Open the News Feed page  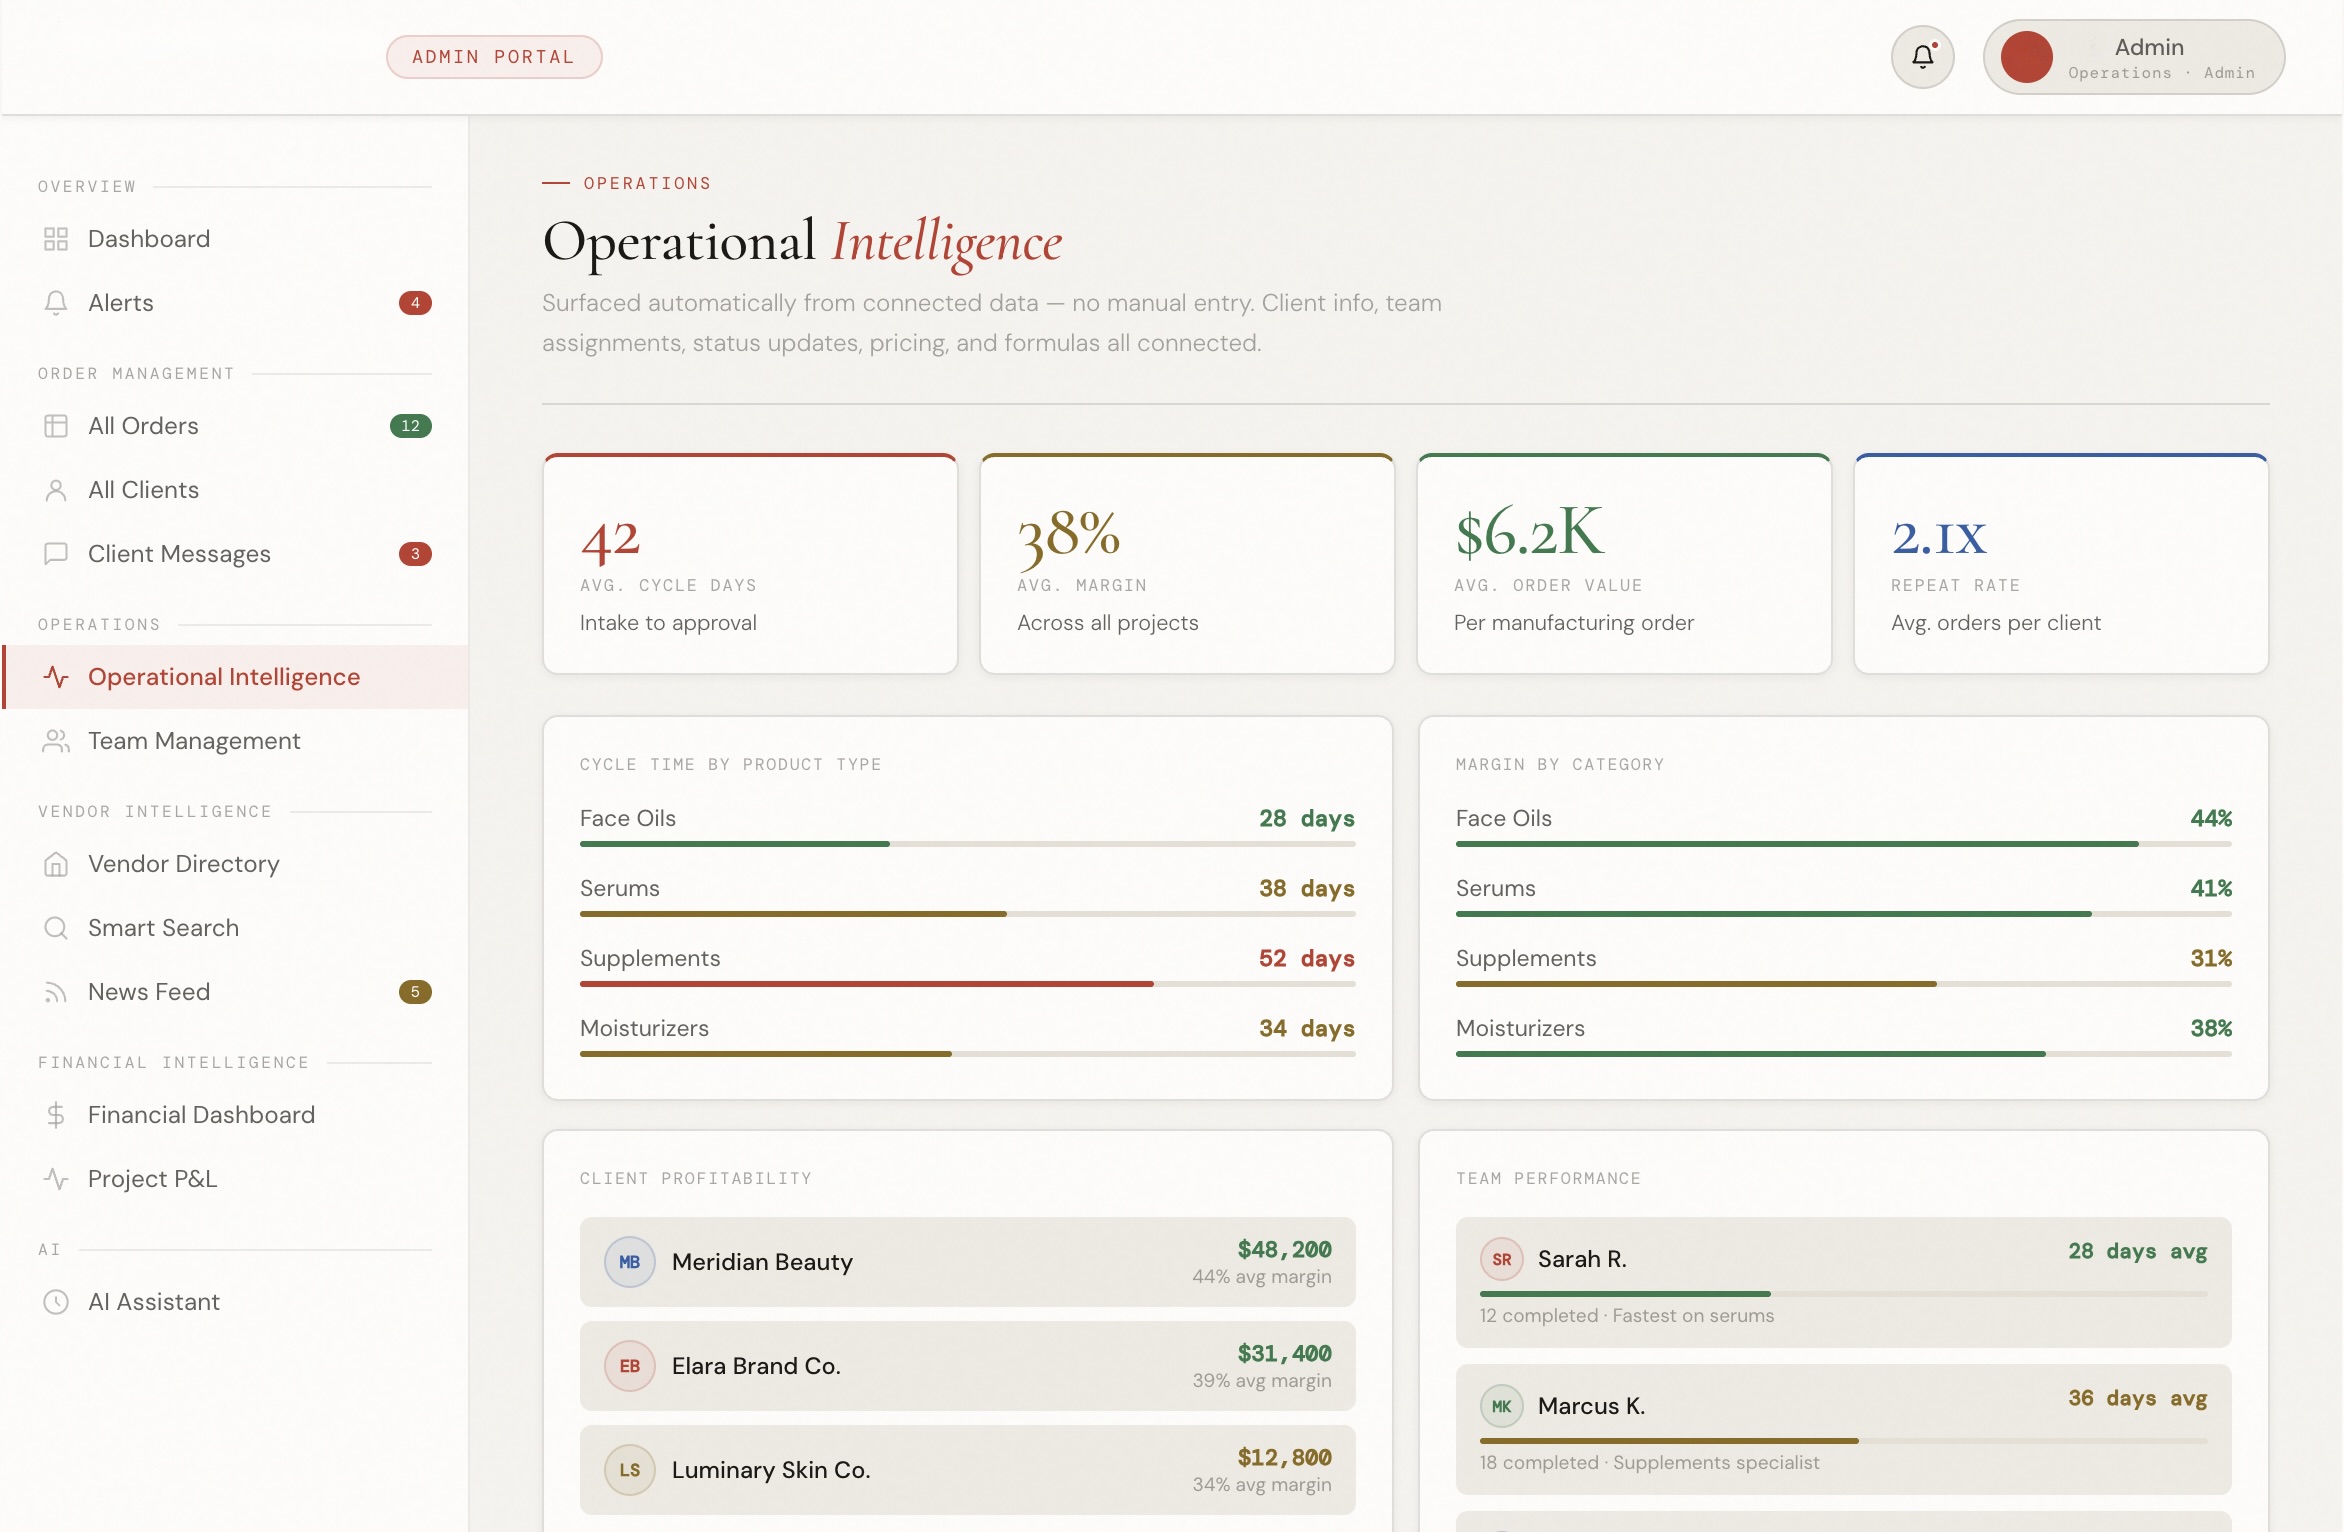[x=236, y=992]
